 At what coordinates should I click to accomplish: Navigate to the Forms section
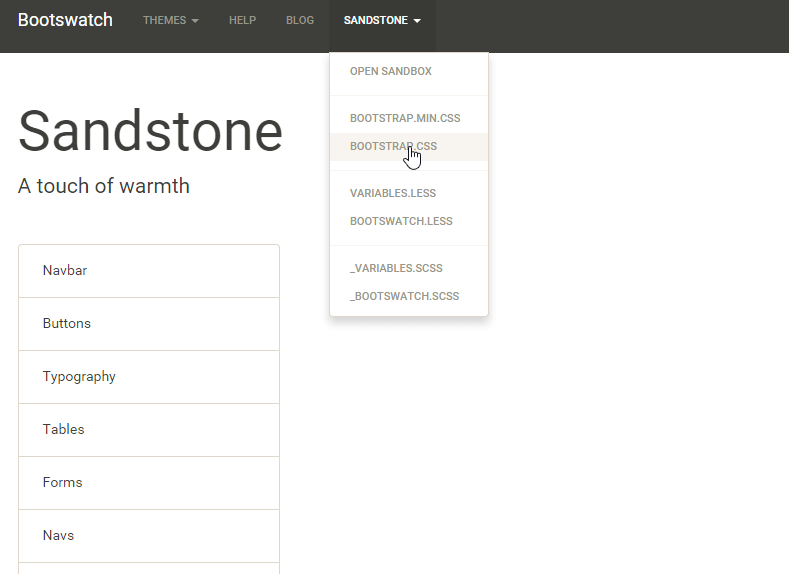pos(149,483)
